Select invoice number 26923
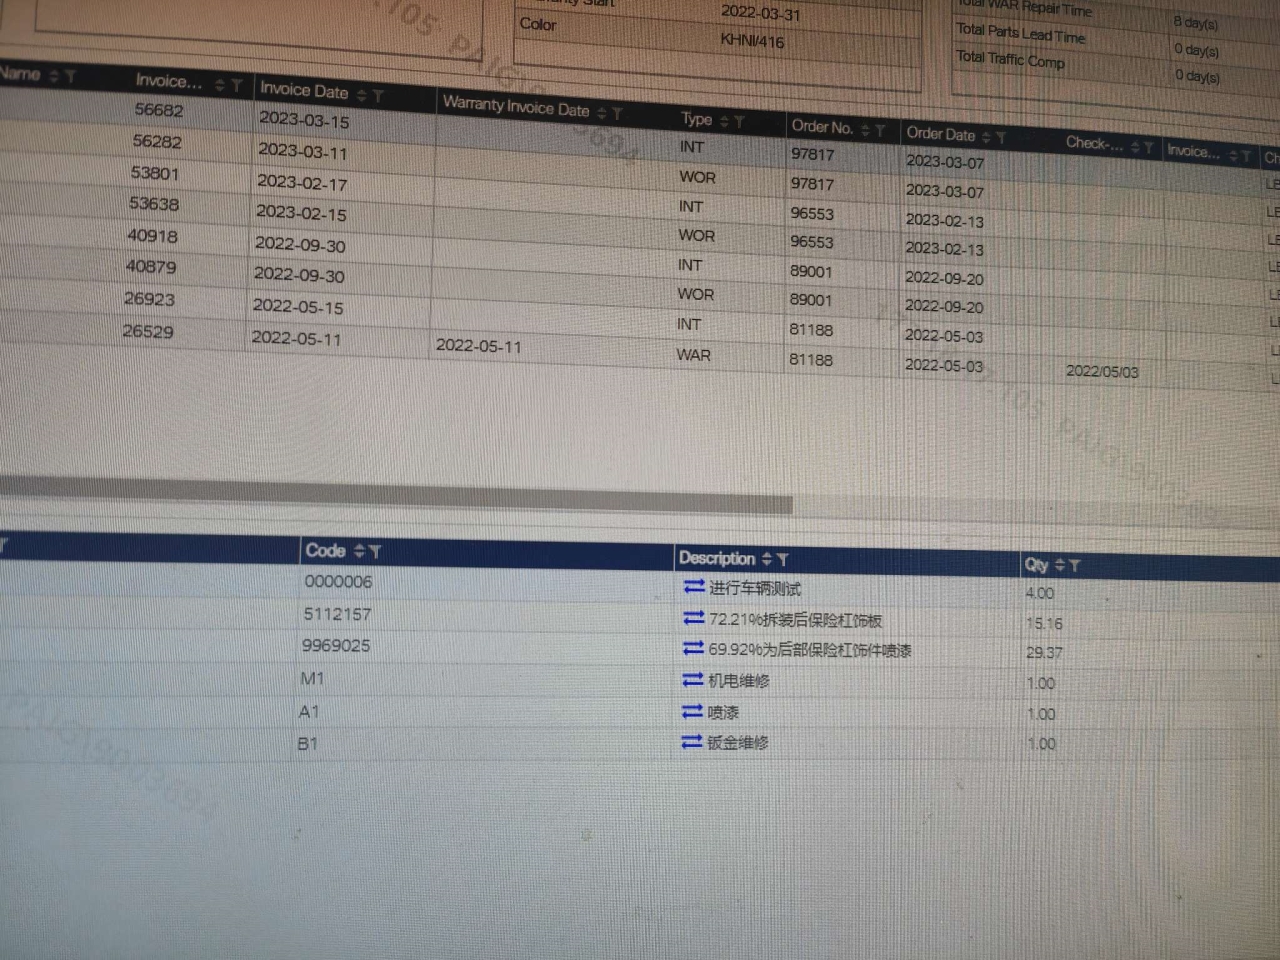Image resolution: width=1280 pixels, height=960 pixels. (149, 299)
